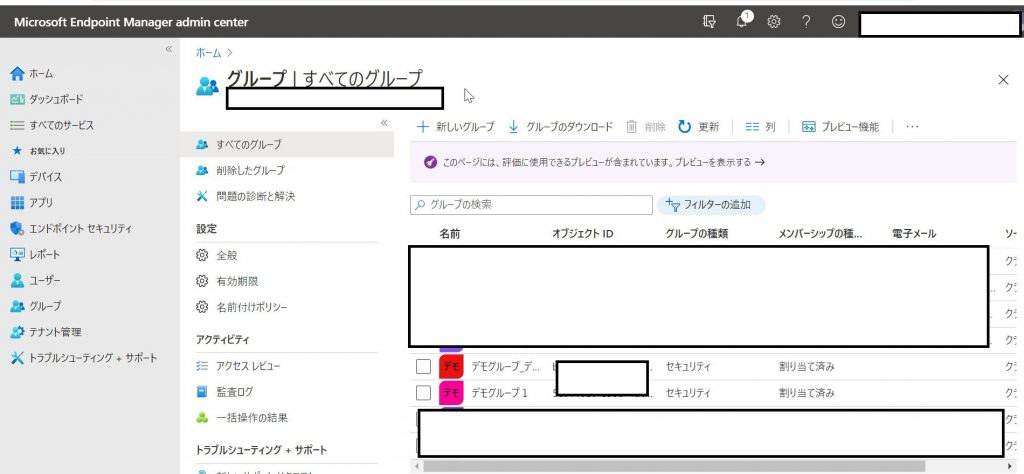Click the ホーム breadcrumb link
Image resolution: width=1024 pixels, height=474 pixels.
click(x=209, y=53)
